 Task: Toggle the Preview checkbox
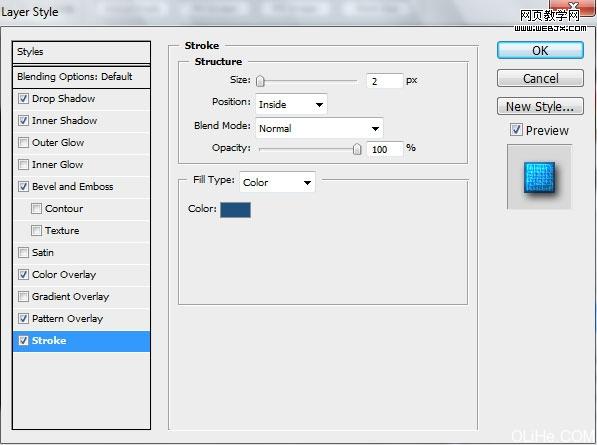[516, 130]
